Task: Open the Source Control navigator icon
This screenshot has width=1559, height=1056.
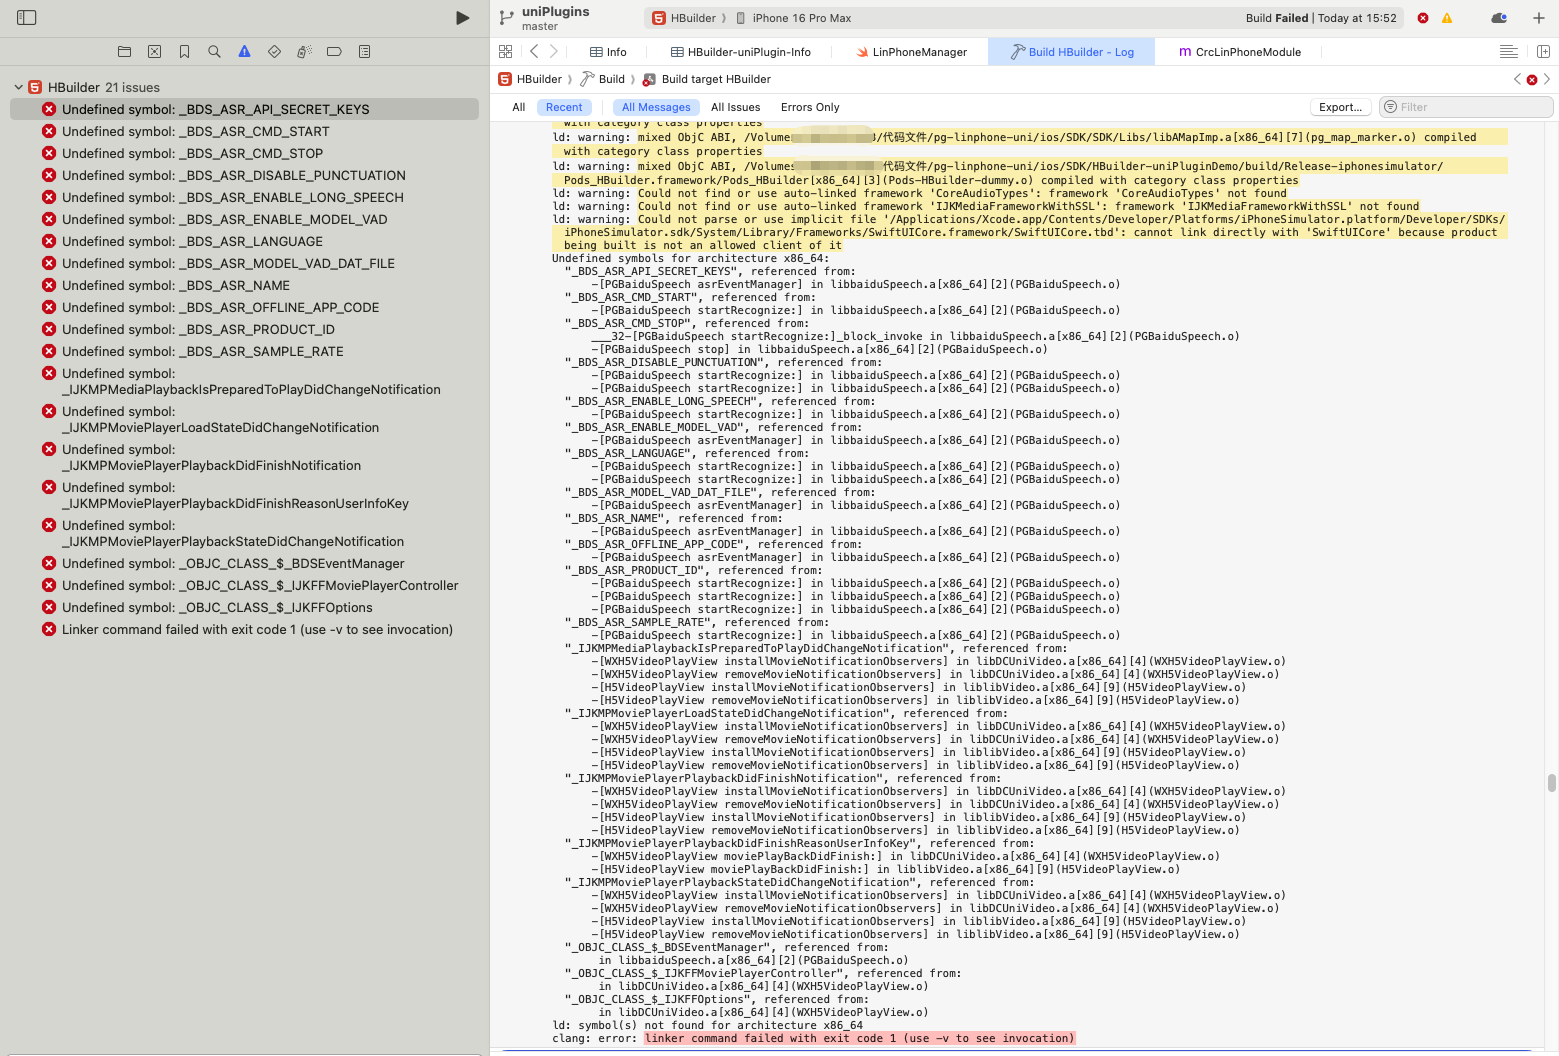Action: 154,51
